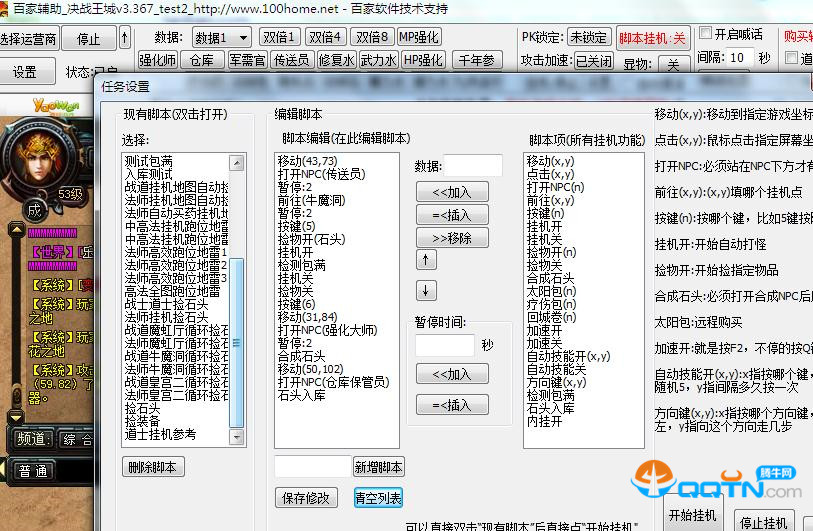Select 挂机开 in 脚本项 function list

(x=544, y=226)
